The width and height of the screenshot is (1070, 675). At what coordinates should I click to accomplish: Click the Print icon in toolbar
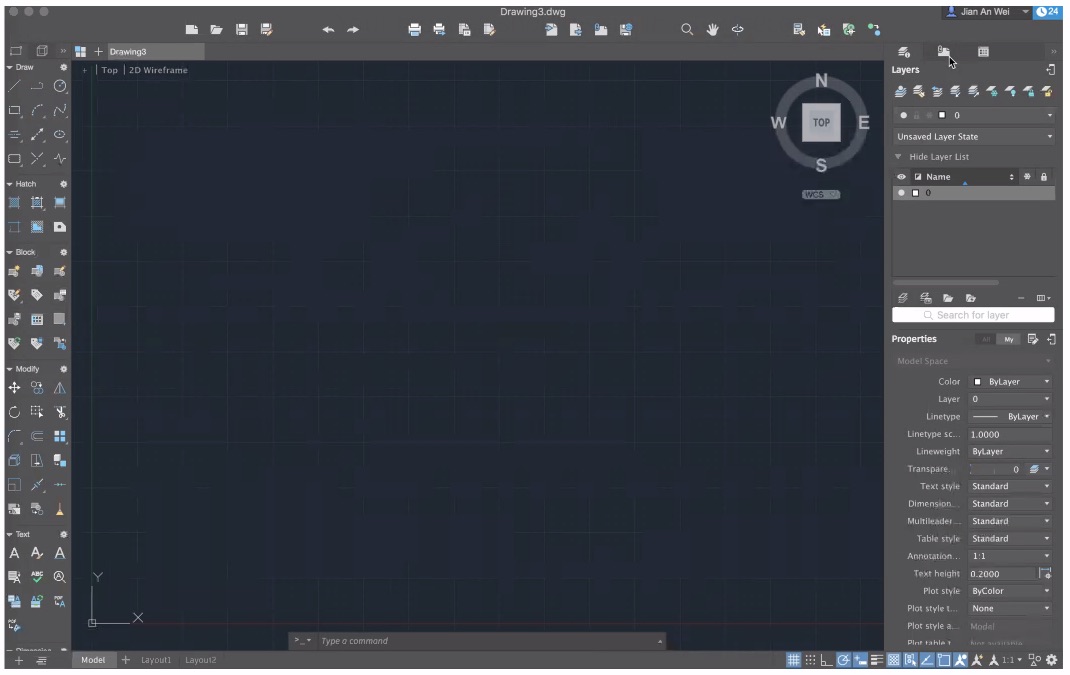[414, 29]
